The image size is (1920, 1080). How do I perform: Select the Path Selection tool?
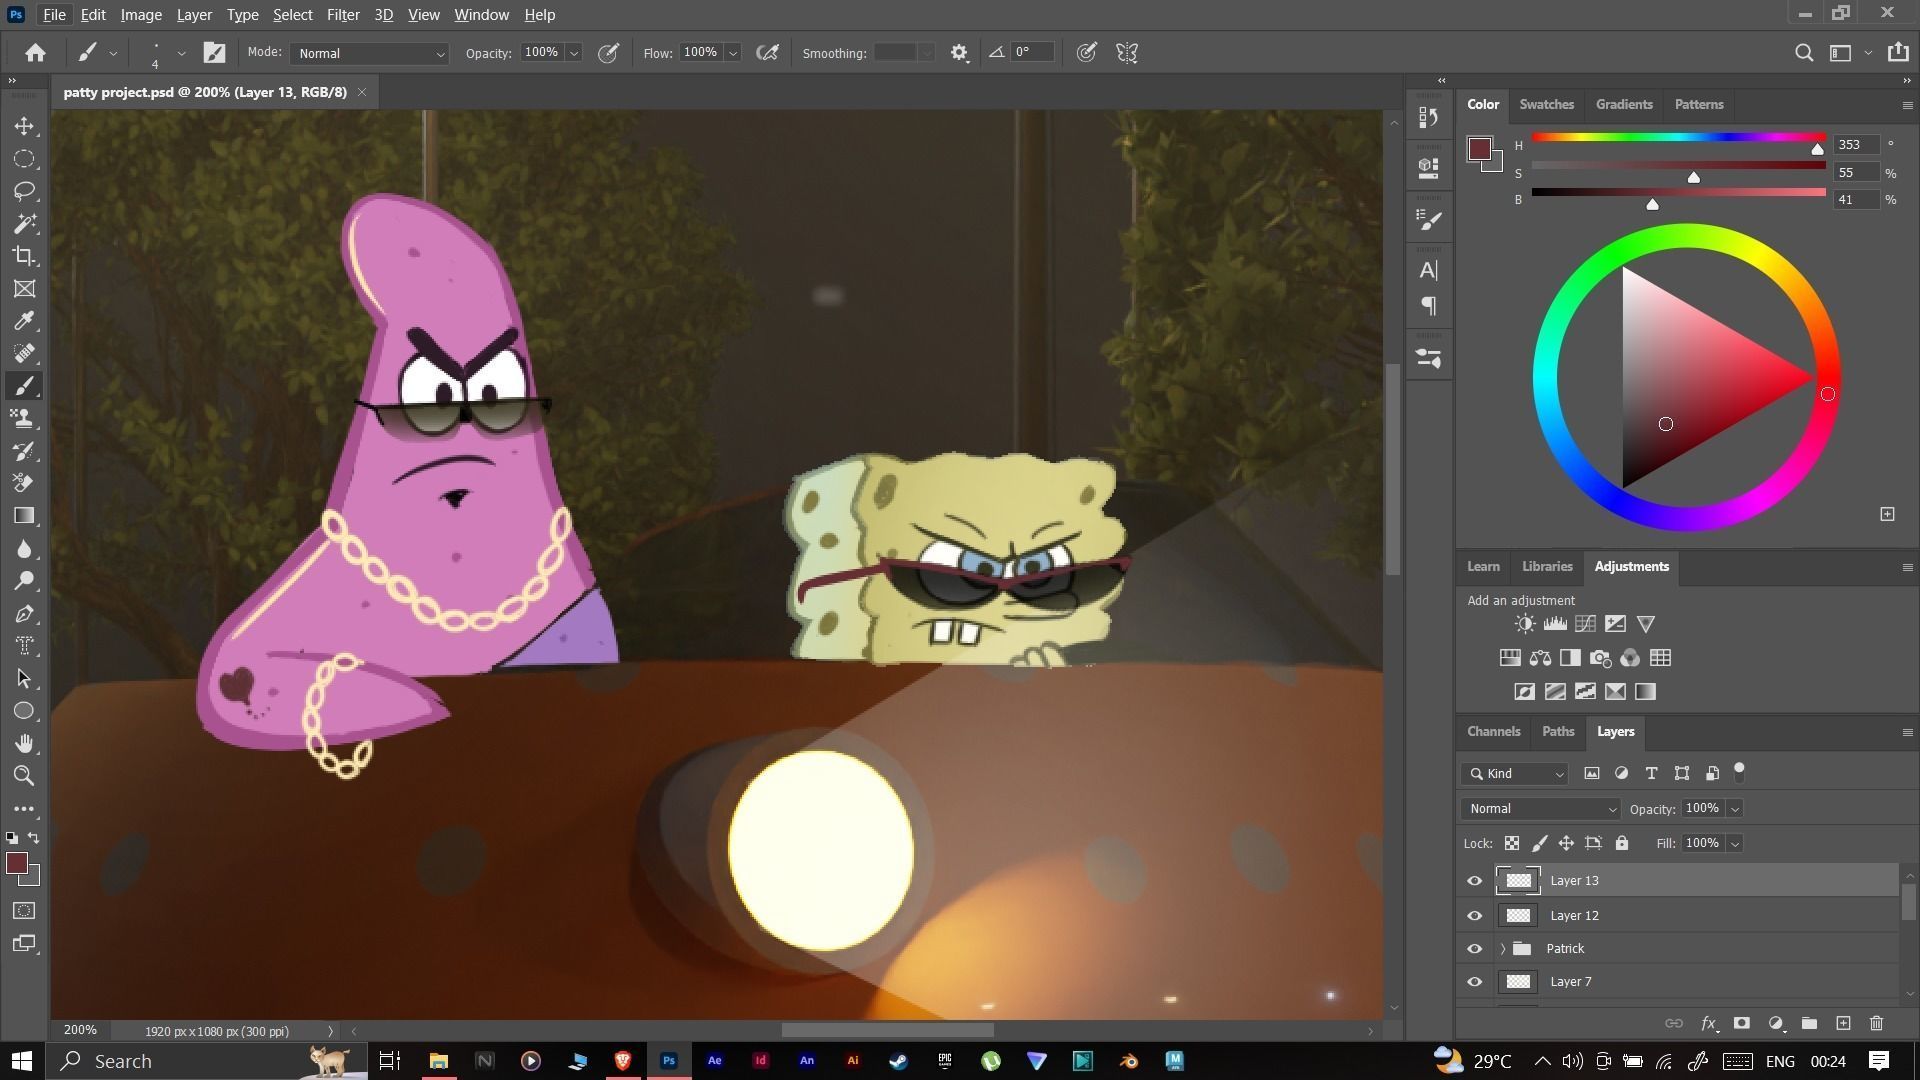tap(25, 679)
